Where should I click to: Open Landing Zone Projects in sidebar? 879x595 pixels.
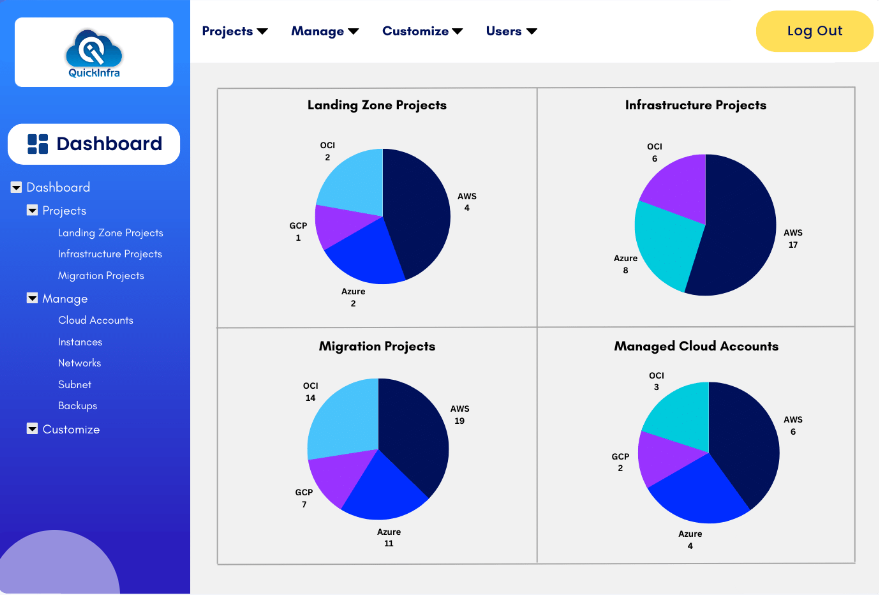[110, 233]
